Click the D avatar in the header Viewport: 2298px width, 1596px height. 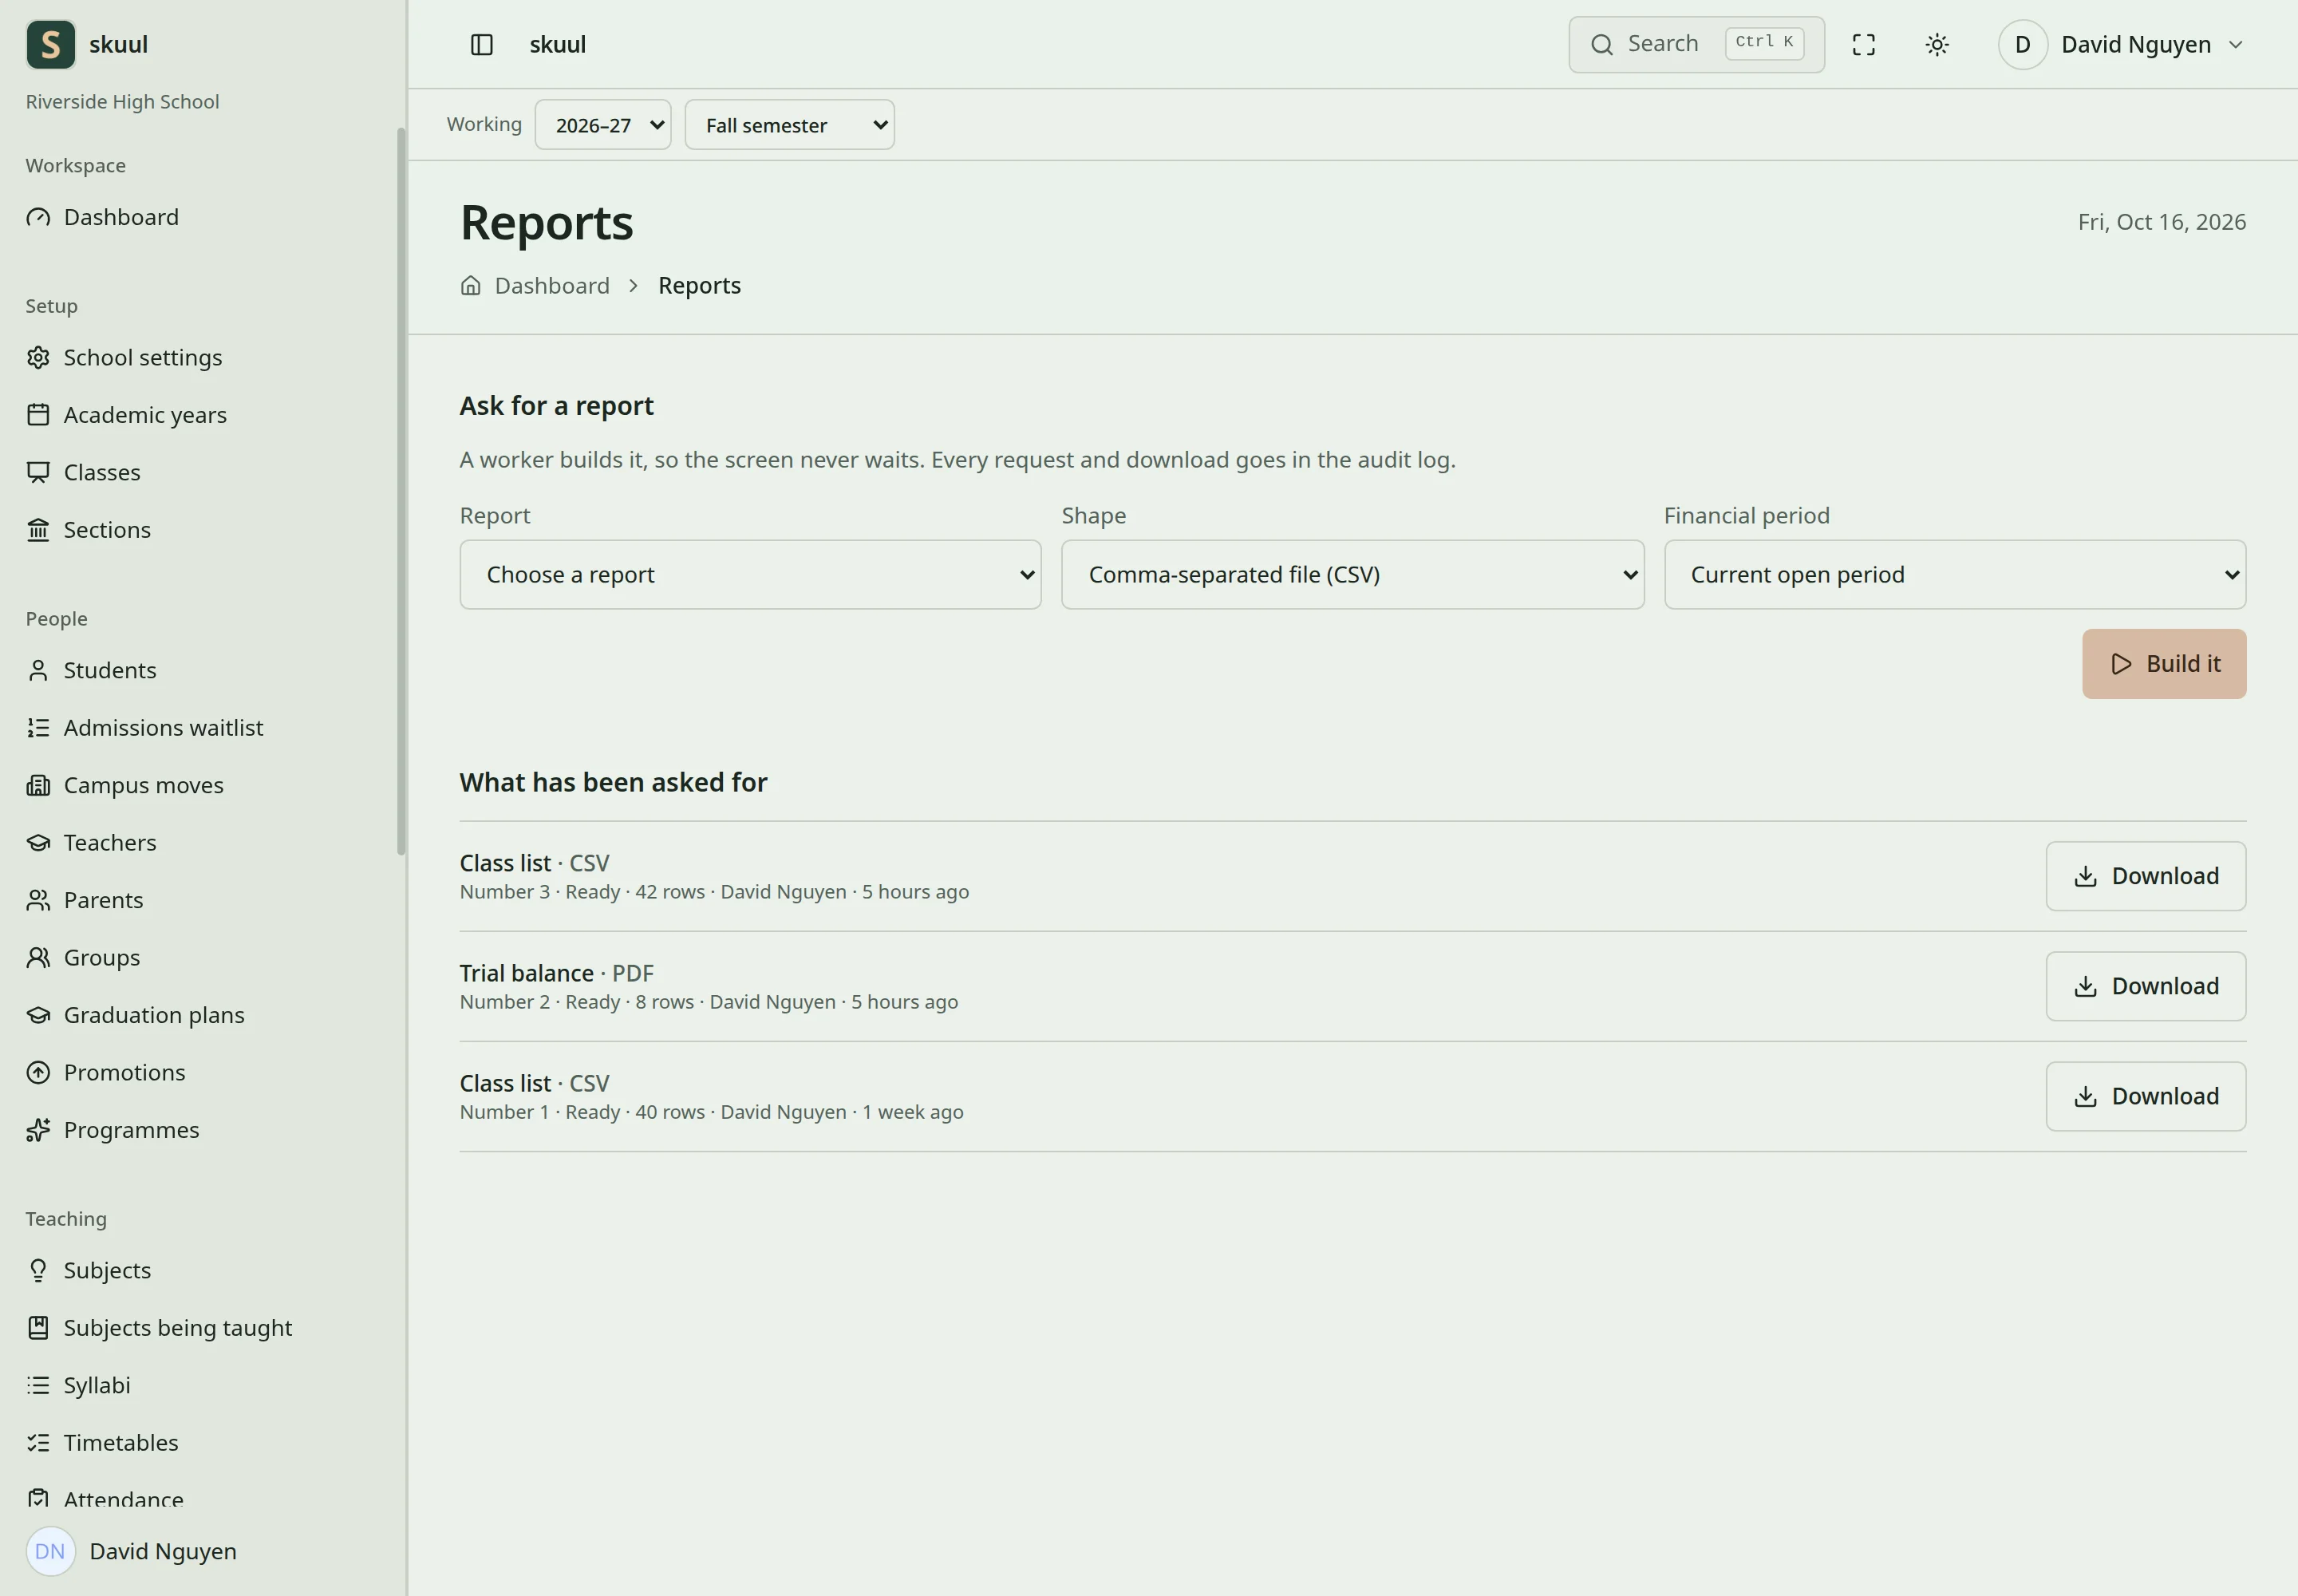[2022, 44]
